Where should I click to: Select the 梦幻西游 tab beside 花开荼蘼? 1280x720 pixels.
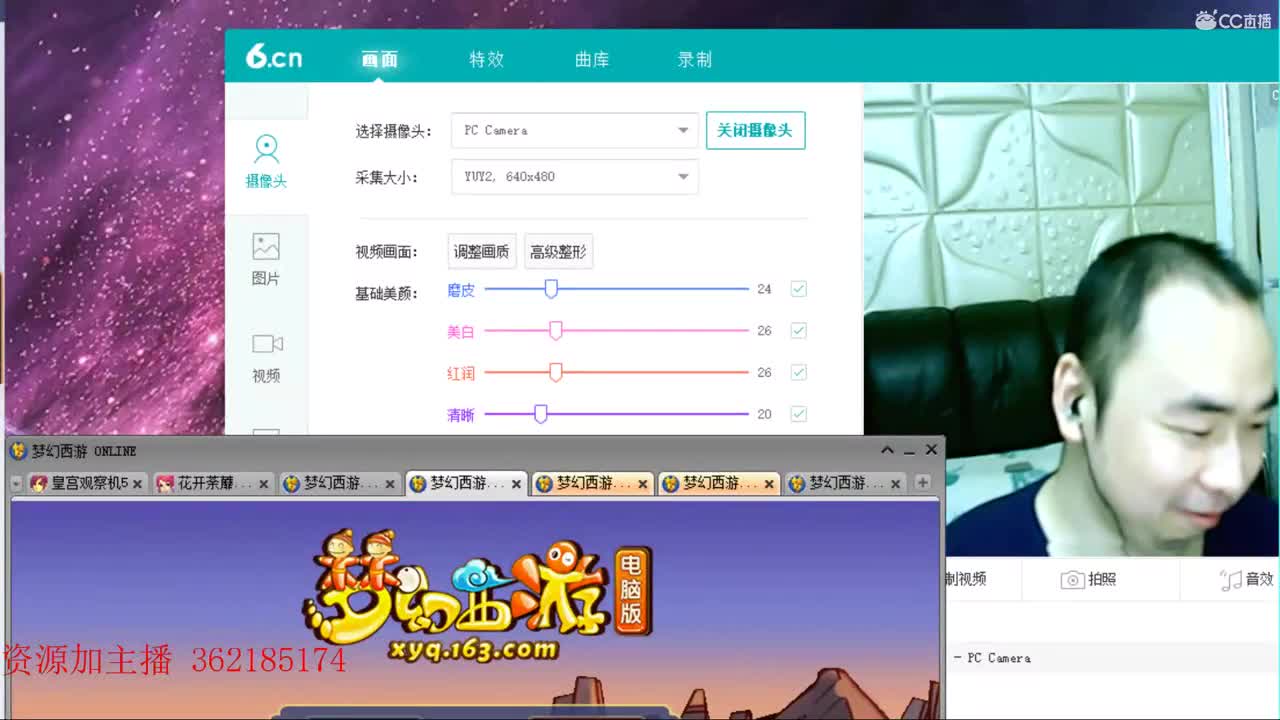pyautogui.click(x=338, y=484)
